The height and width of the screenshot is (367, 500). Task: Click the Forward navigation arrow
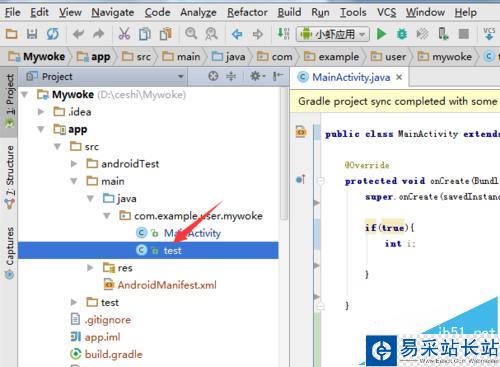point(258,34)
